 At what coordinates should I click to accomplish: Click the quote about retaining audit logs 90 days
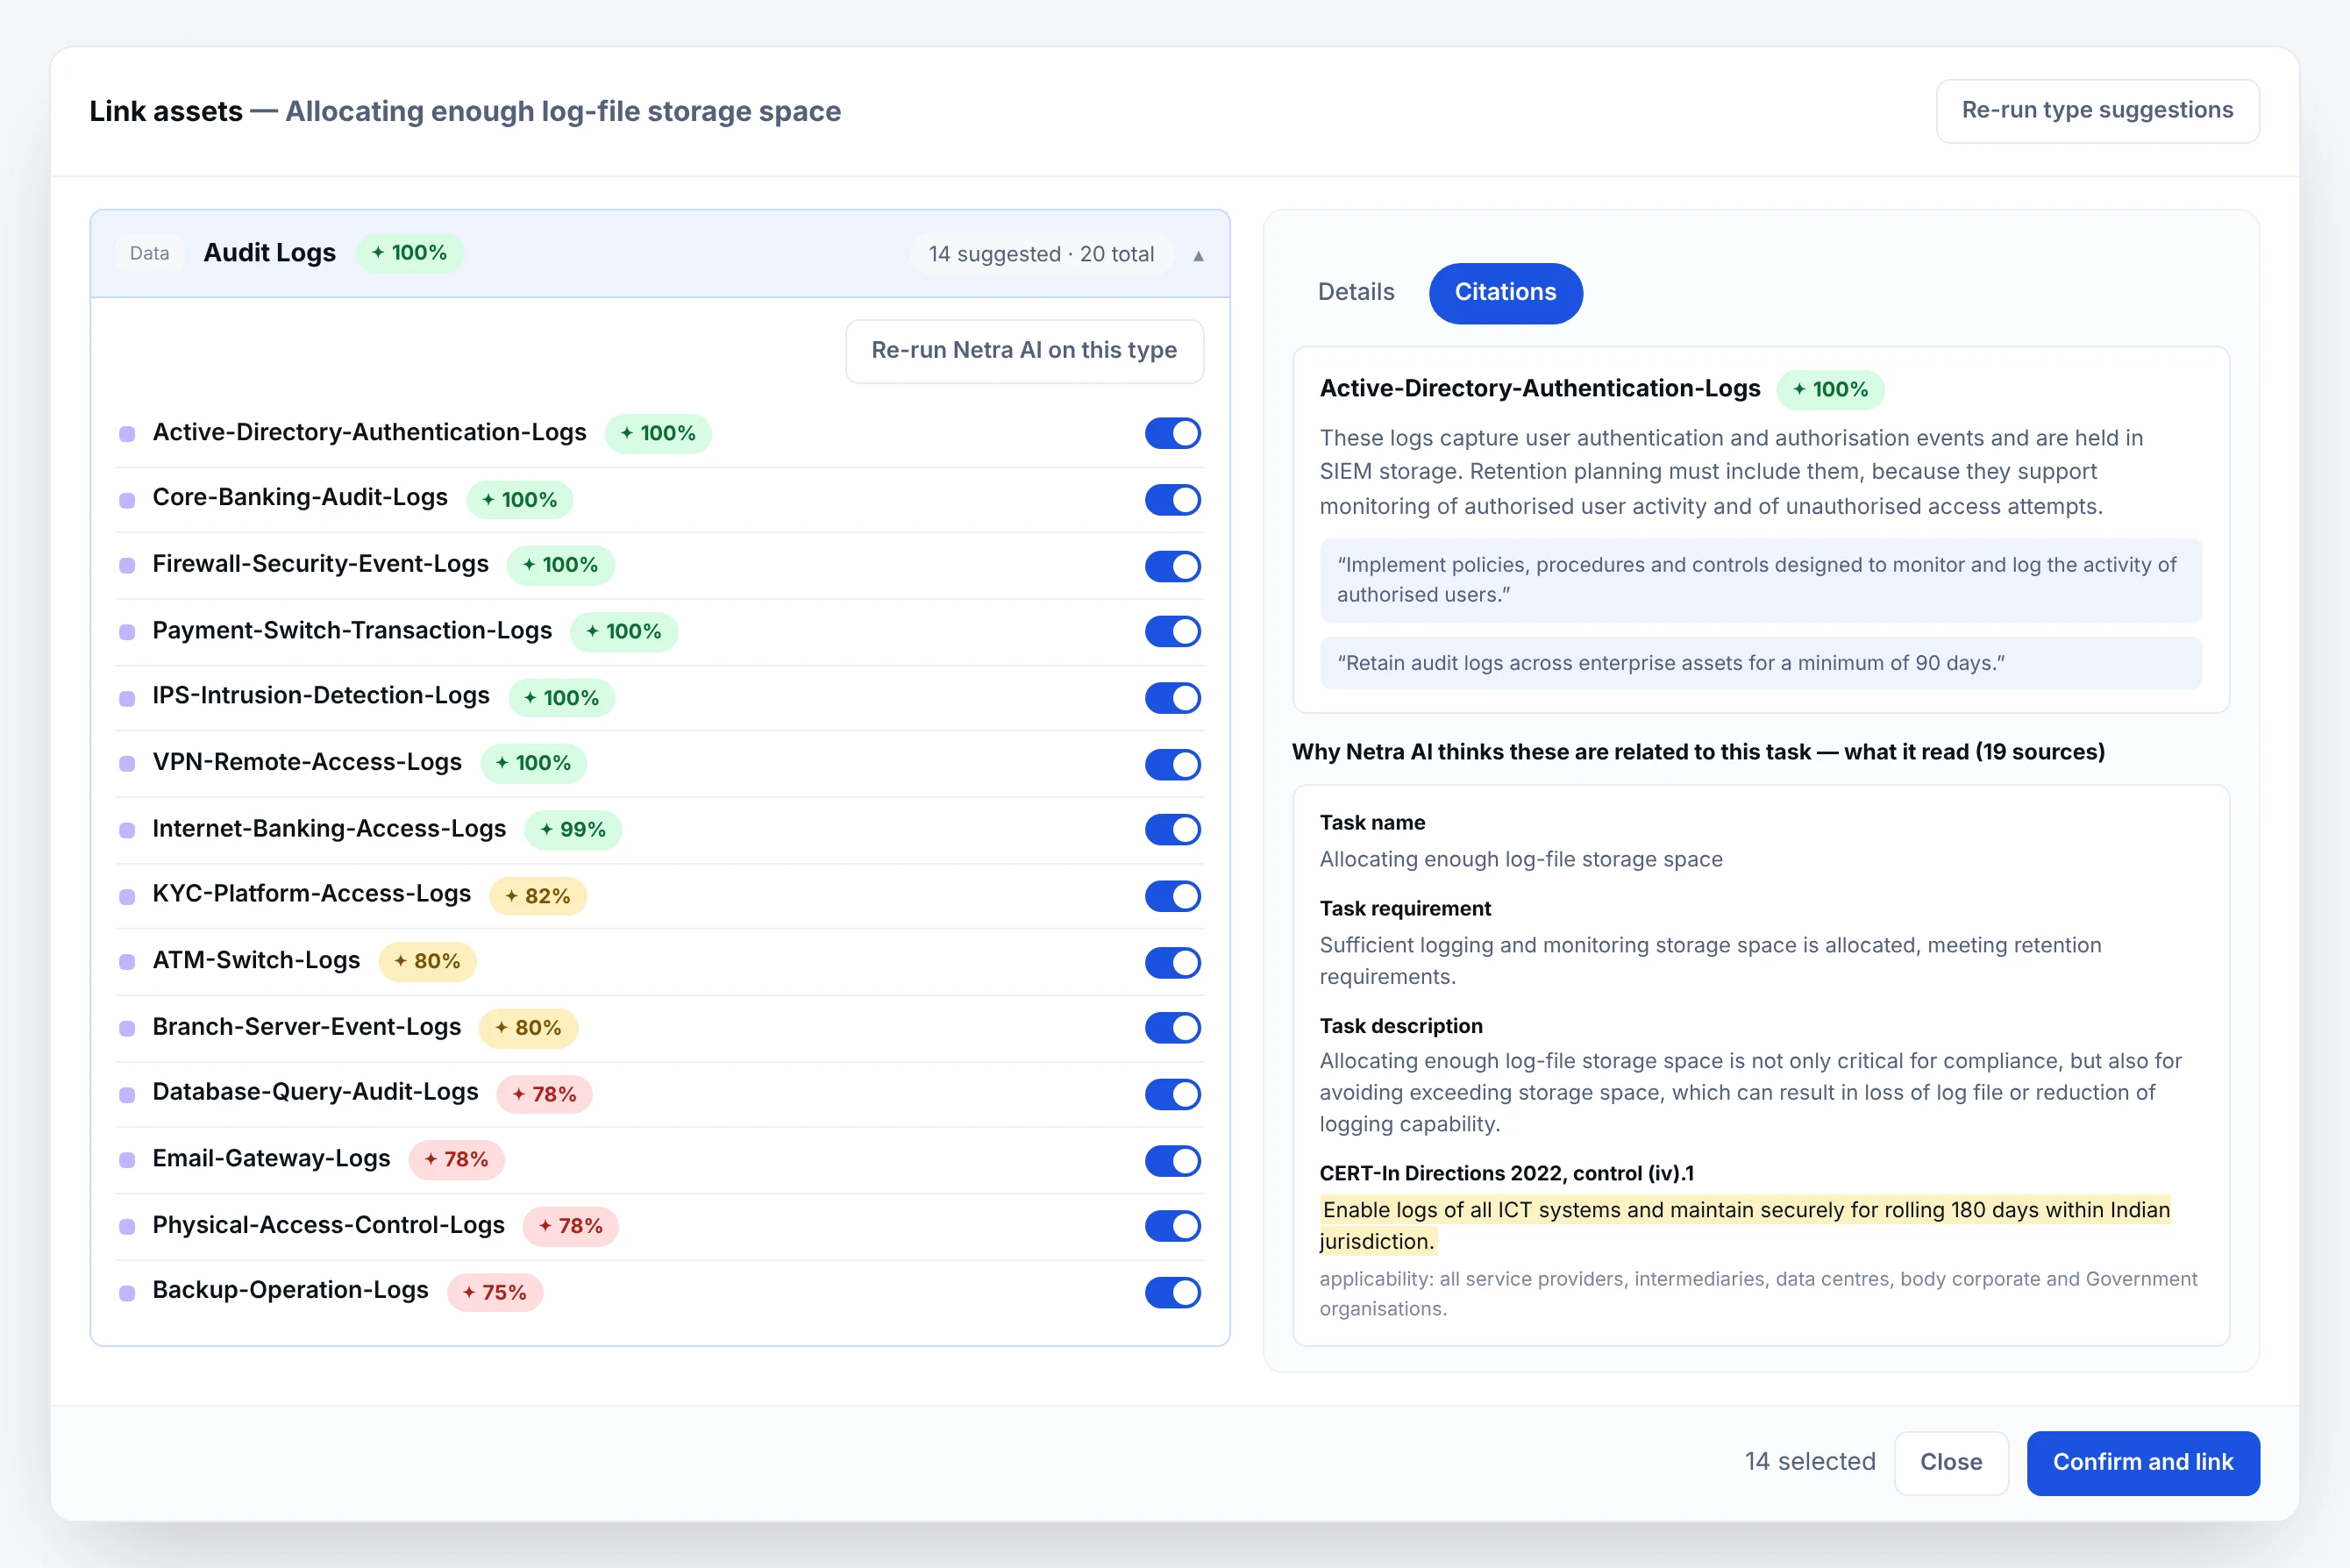click(x=1760, y=662)
